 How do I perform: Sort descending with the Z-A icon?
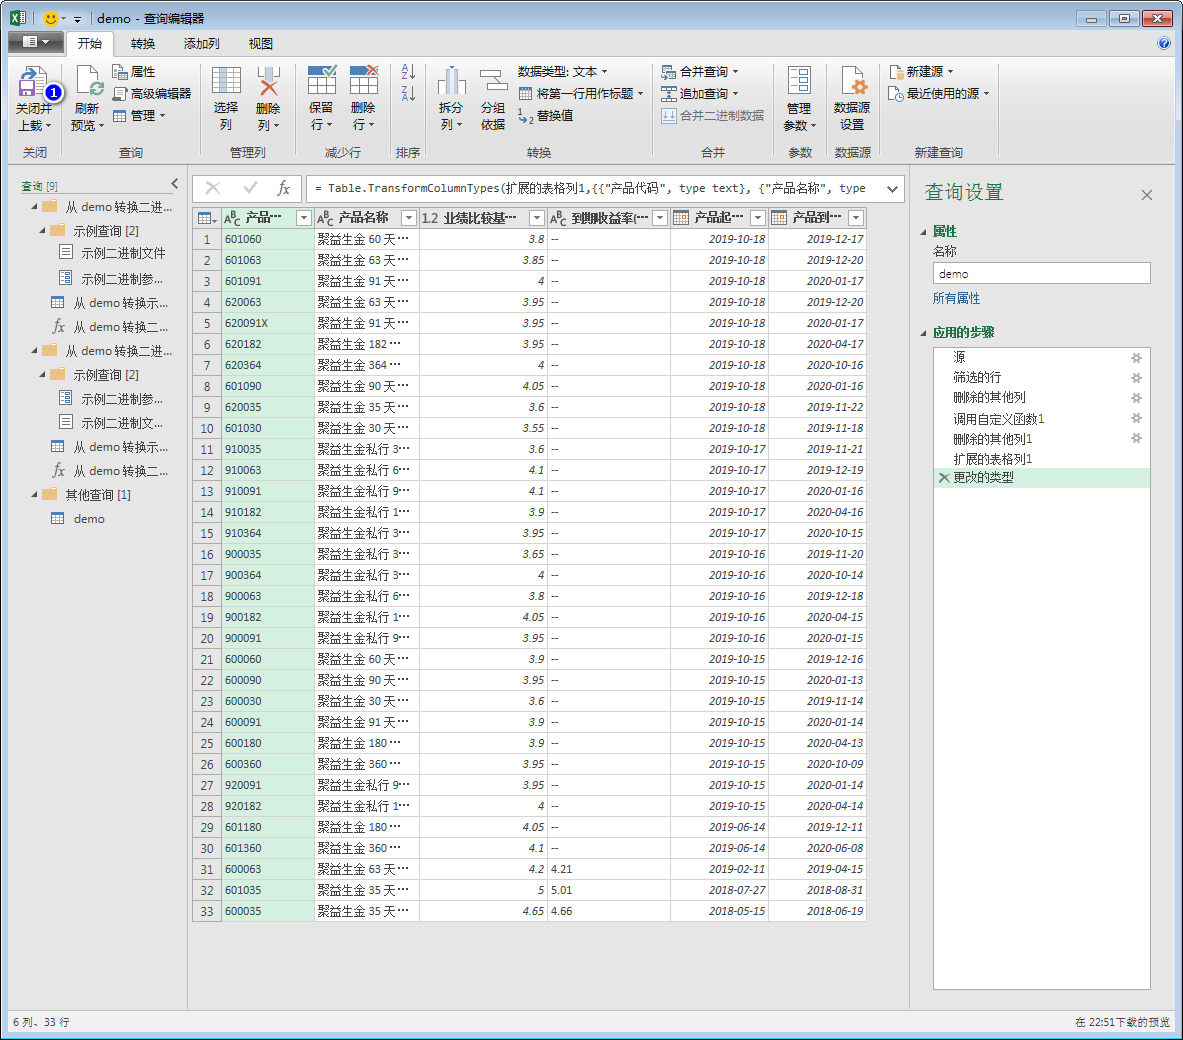(408, 94)
